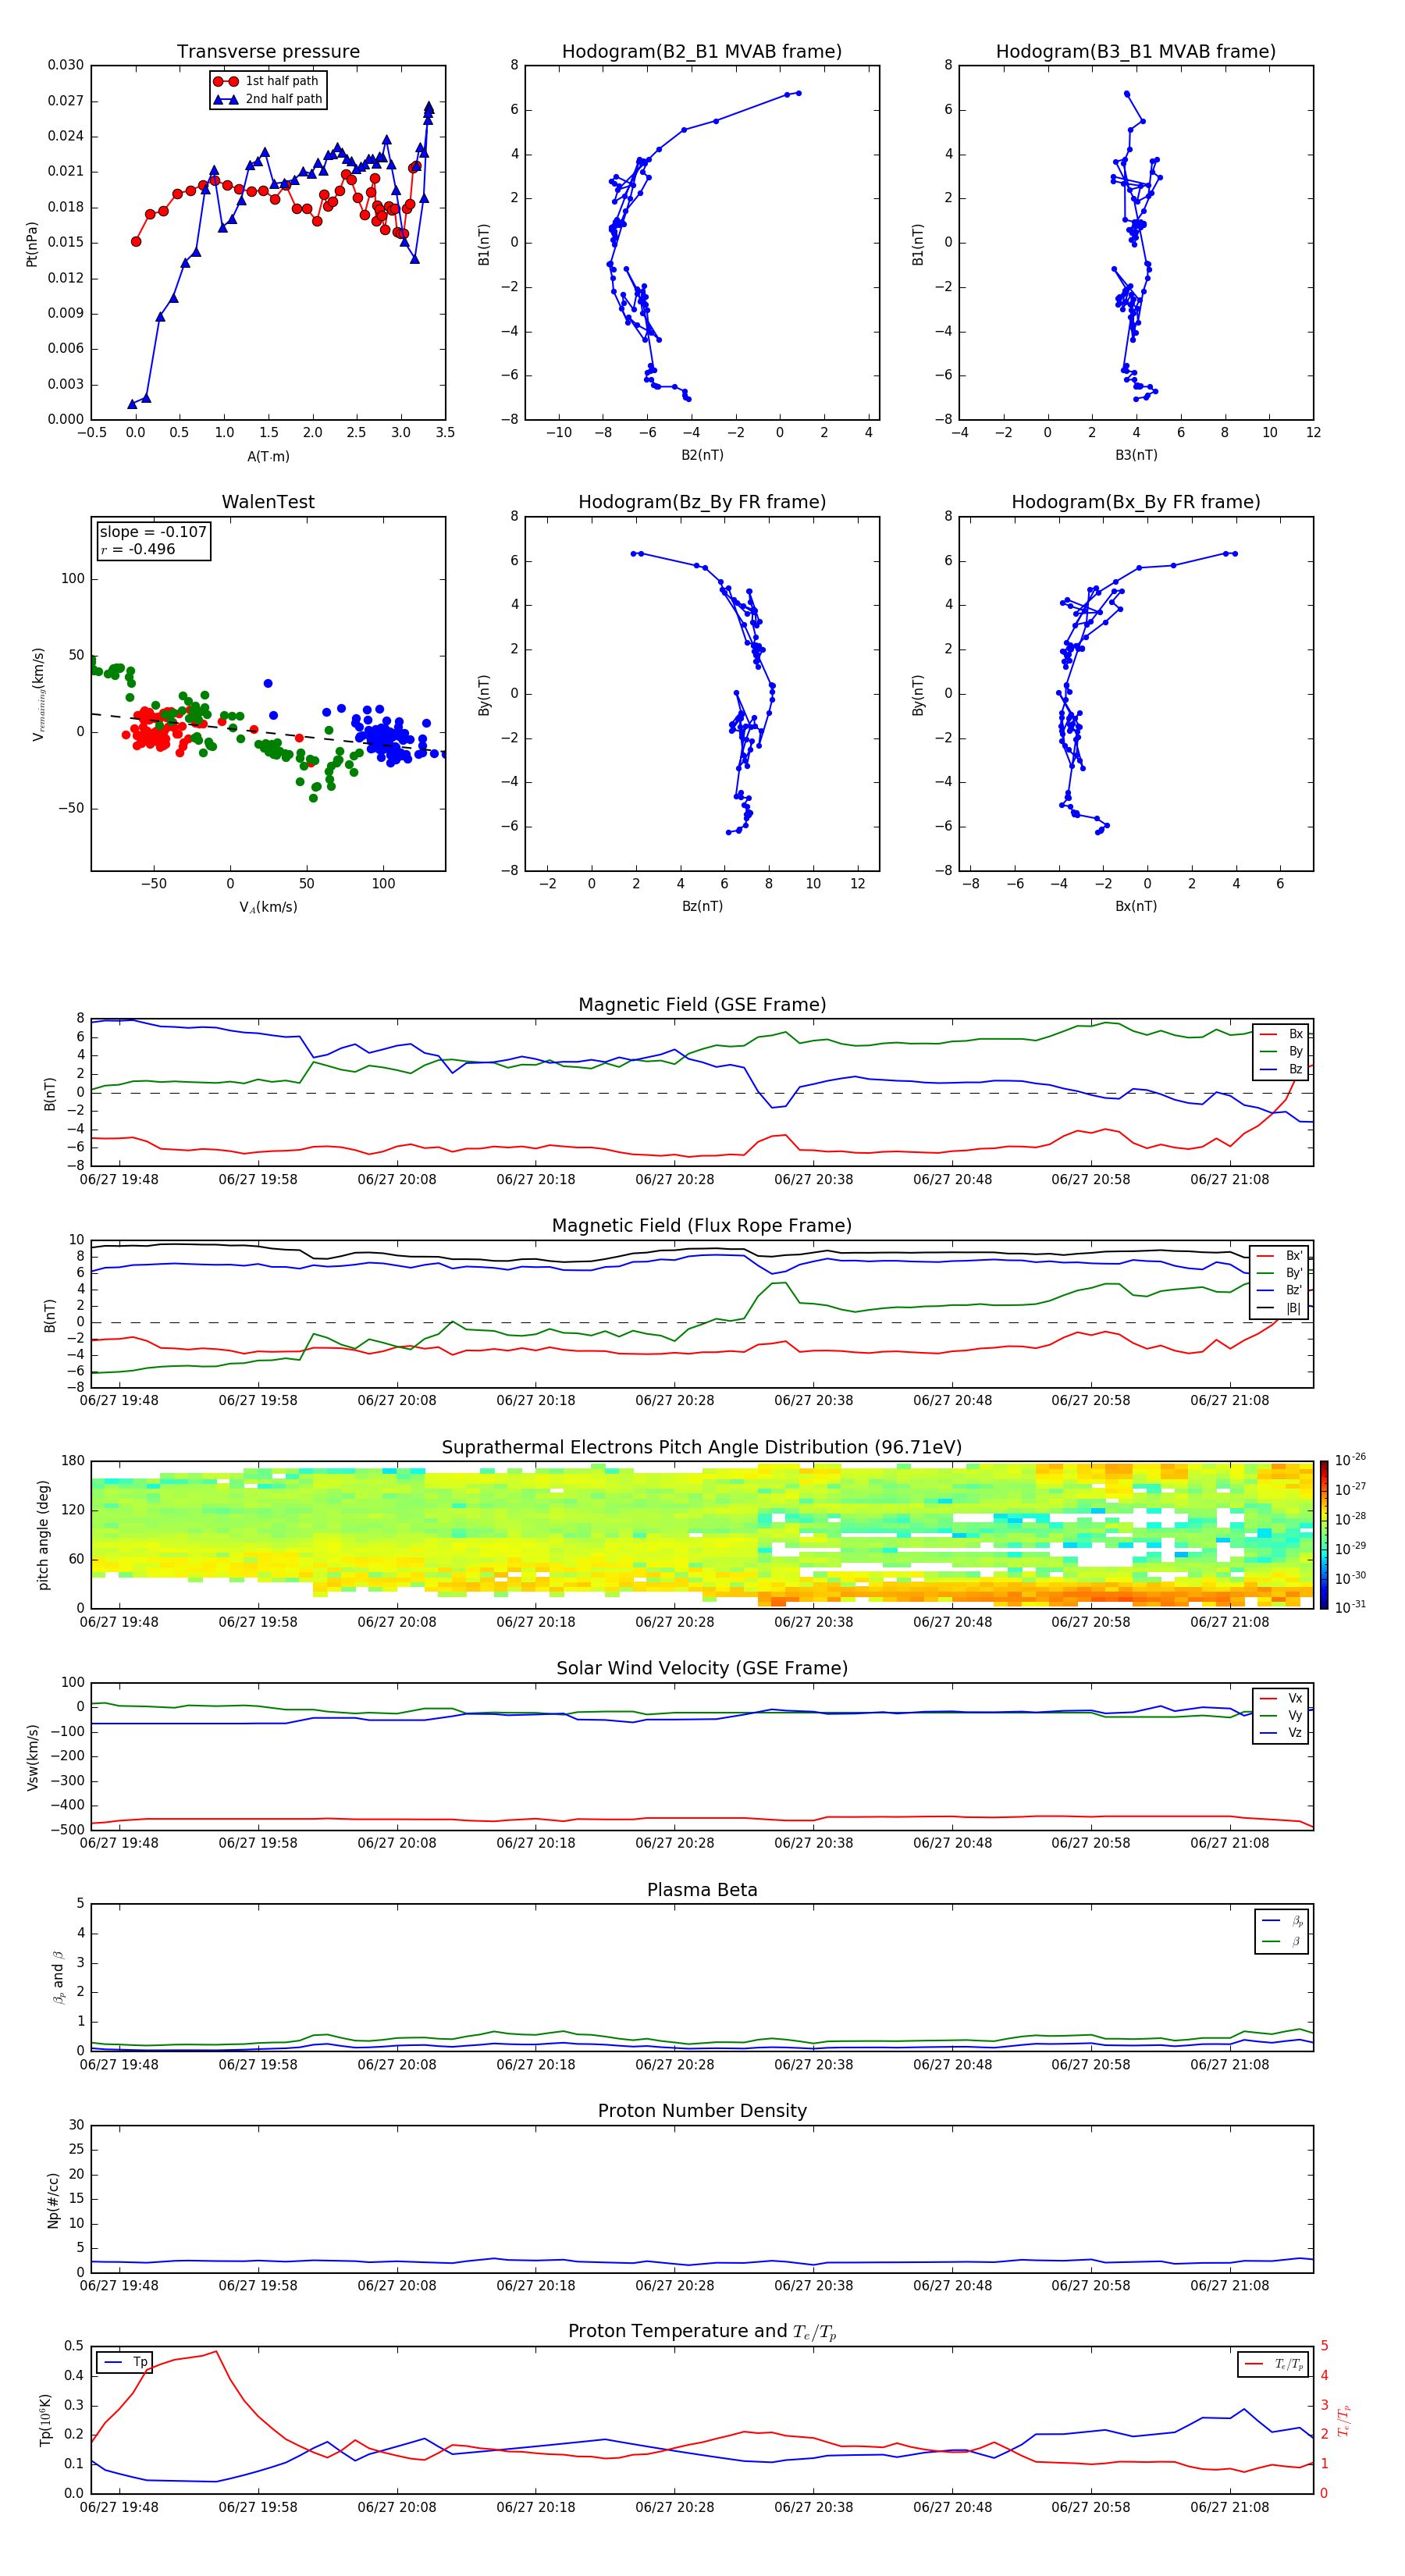Image resolution: width=1405 pixels, height=2576 pixels.
Task: Click the pitch angle colorbar
Action: pos(1324,1535)
